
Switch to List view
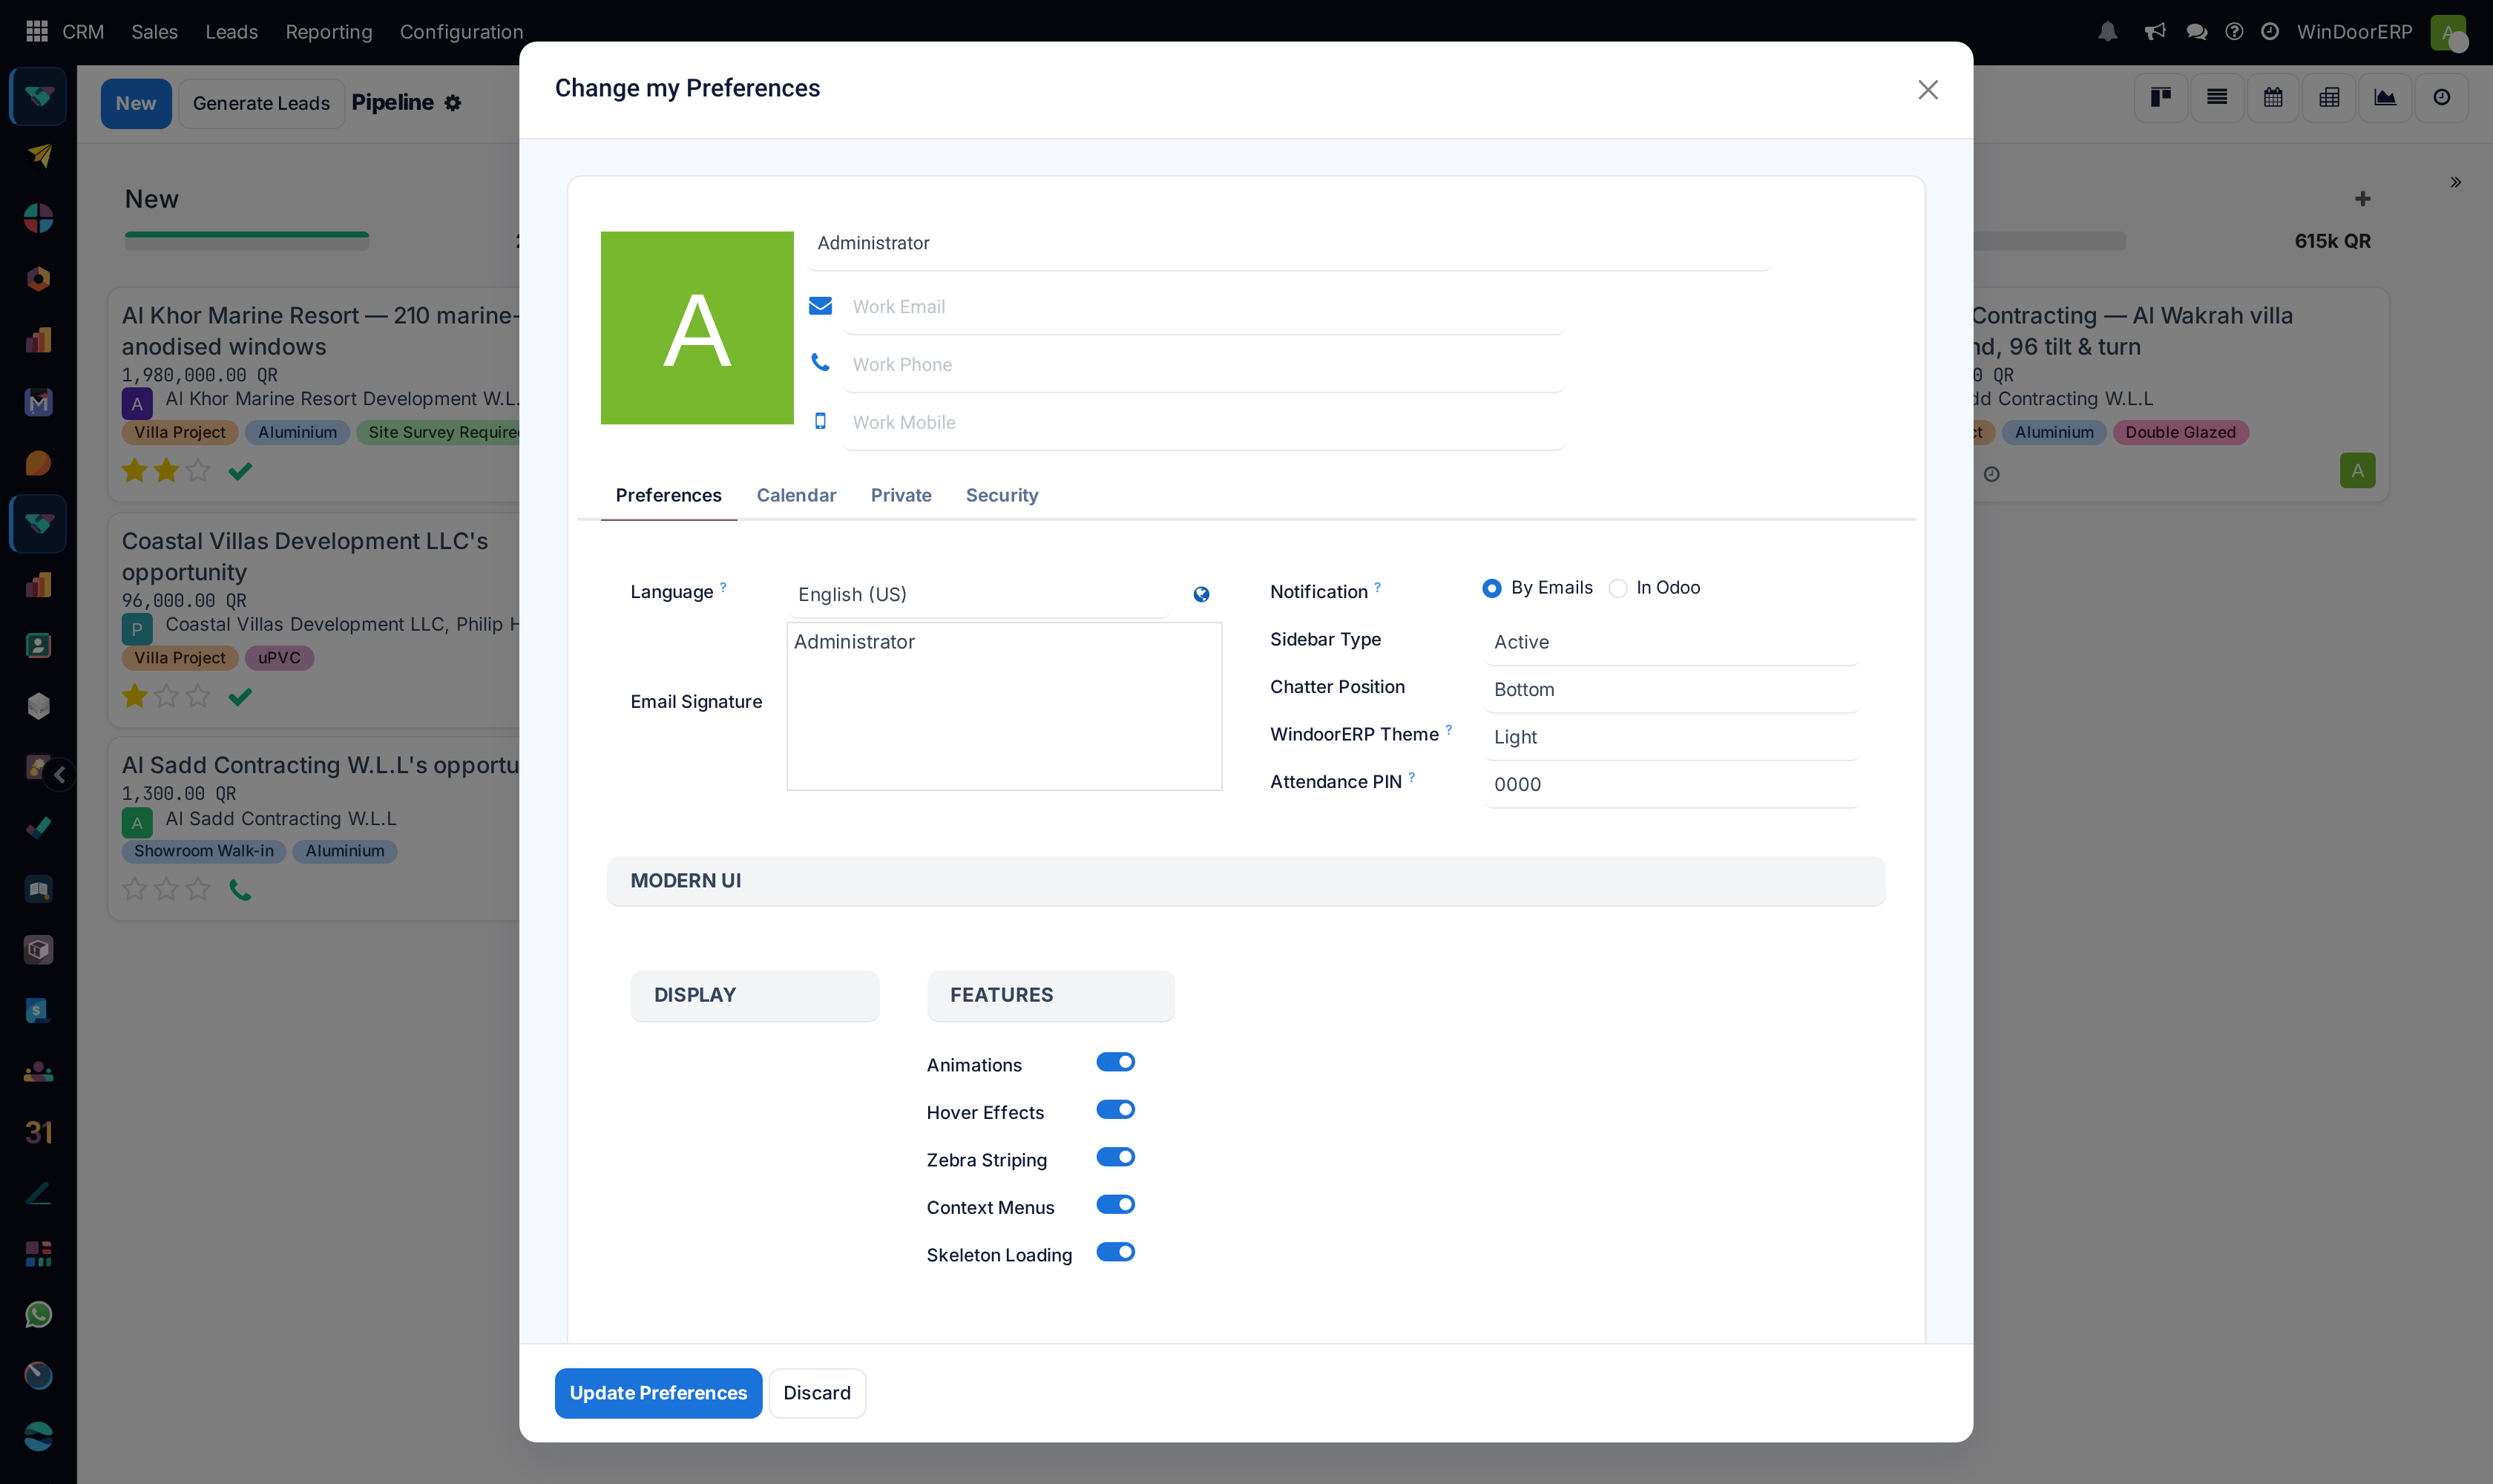[x=2217, y=97]
